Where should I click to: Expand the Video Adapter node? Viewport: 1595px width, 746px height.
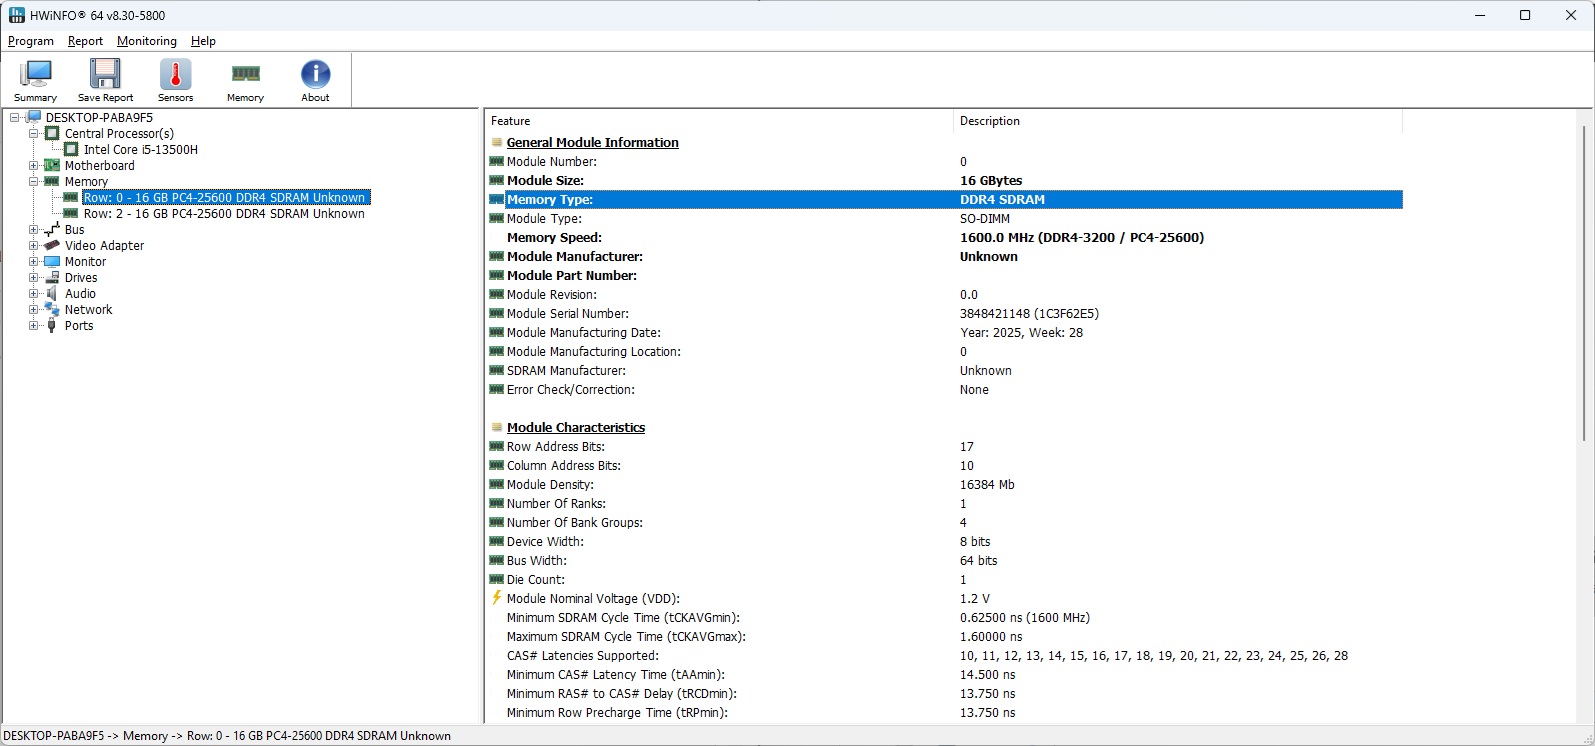coord(34,246)
